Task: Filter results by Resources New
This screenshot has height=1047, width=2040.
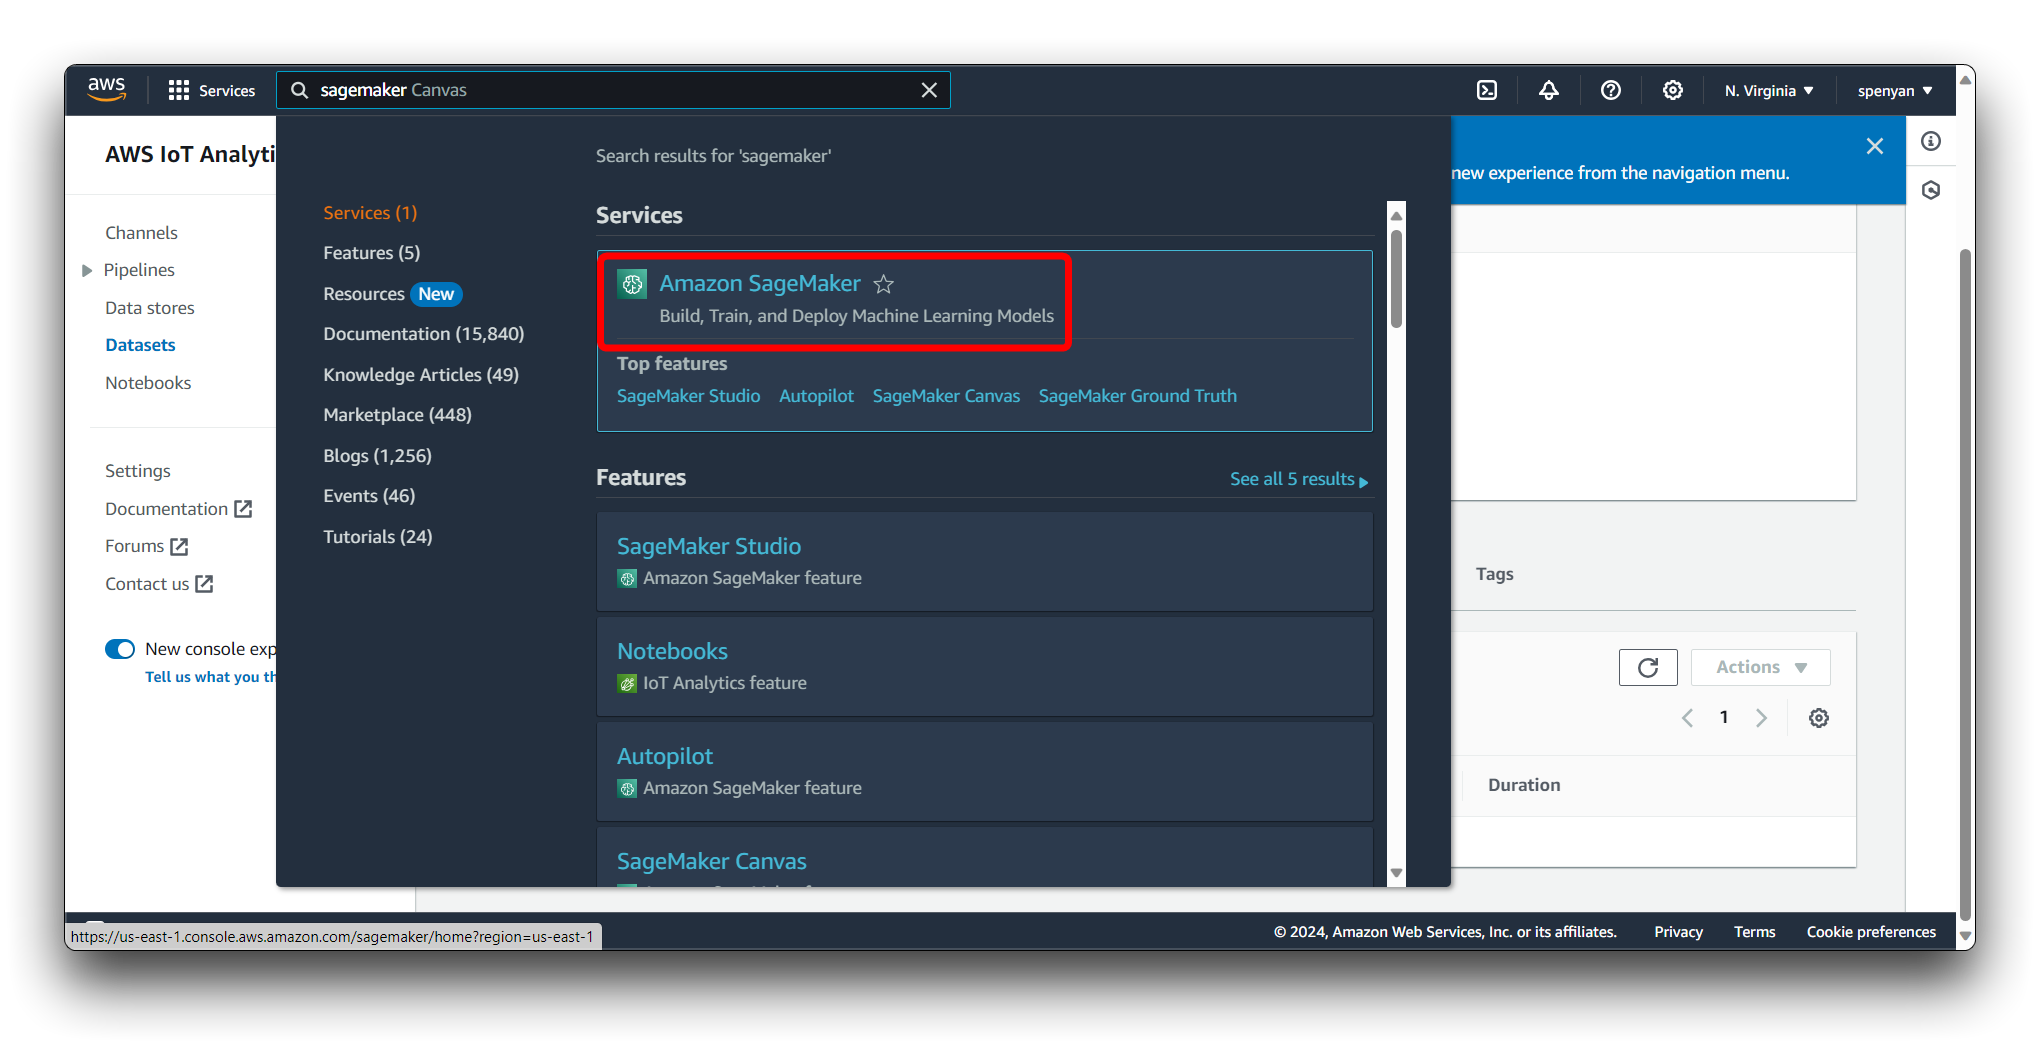Action: [392, 294]
